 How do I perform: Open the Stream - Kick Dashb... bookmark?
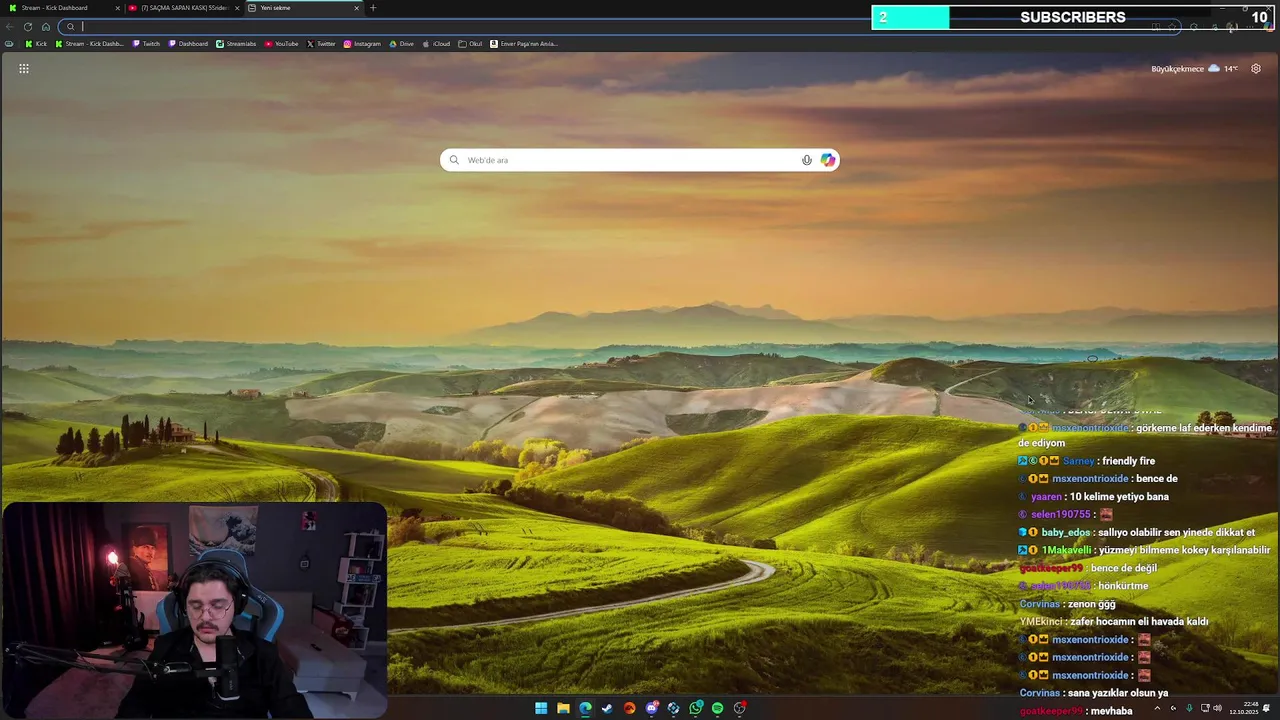pos(89,44)
